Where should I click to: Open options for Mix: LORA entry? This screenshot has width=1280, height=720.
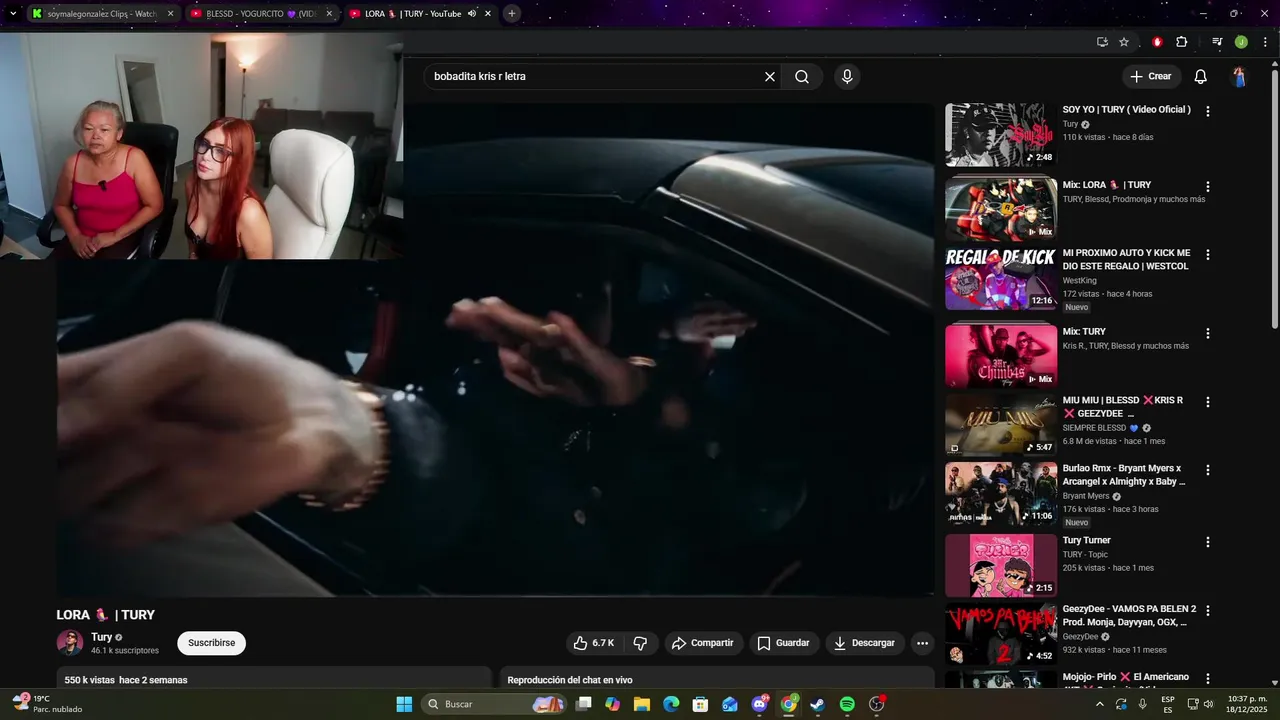1208,187
